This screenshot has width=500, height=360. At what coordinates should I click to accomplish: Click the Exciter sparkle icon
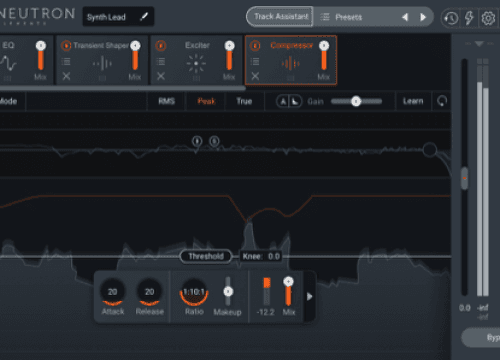(196, 63)
